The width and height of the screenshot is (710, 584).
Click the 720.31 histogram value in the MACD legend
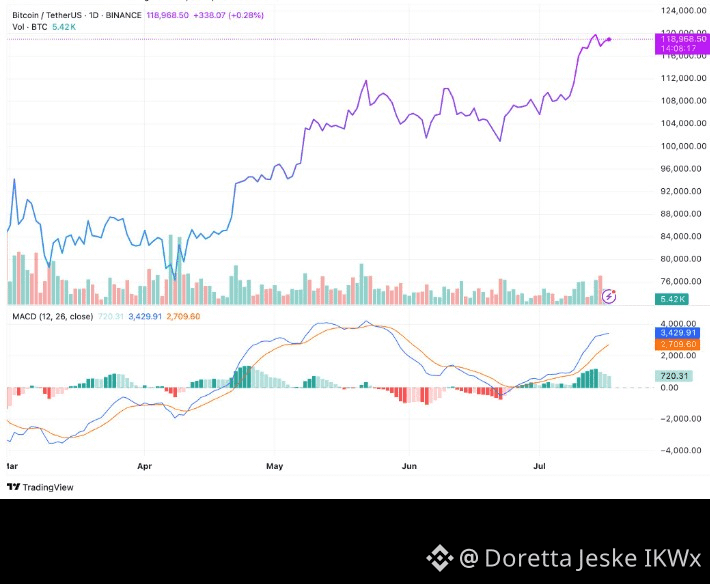[x=110, y=316]
